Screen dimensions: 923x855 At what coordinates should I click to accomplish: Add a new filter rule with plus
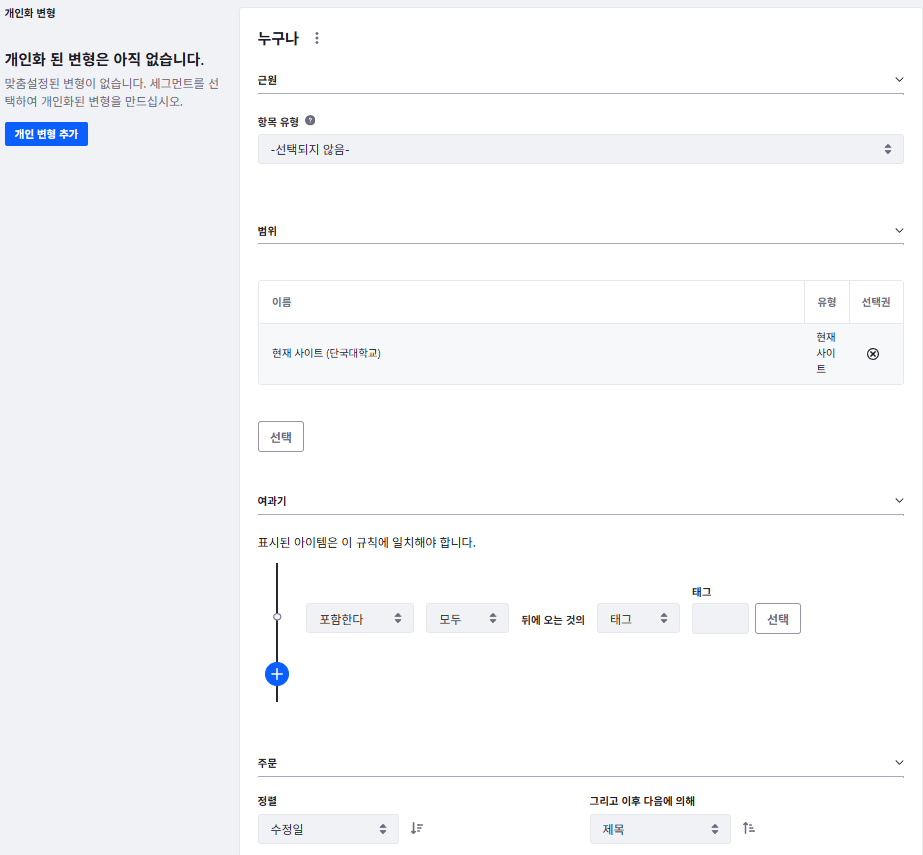tap(277, 674)
